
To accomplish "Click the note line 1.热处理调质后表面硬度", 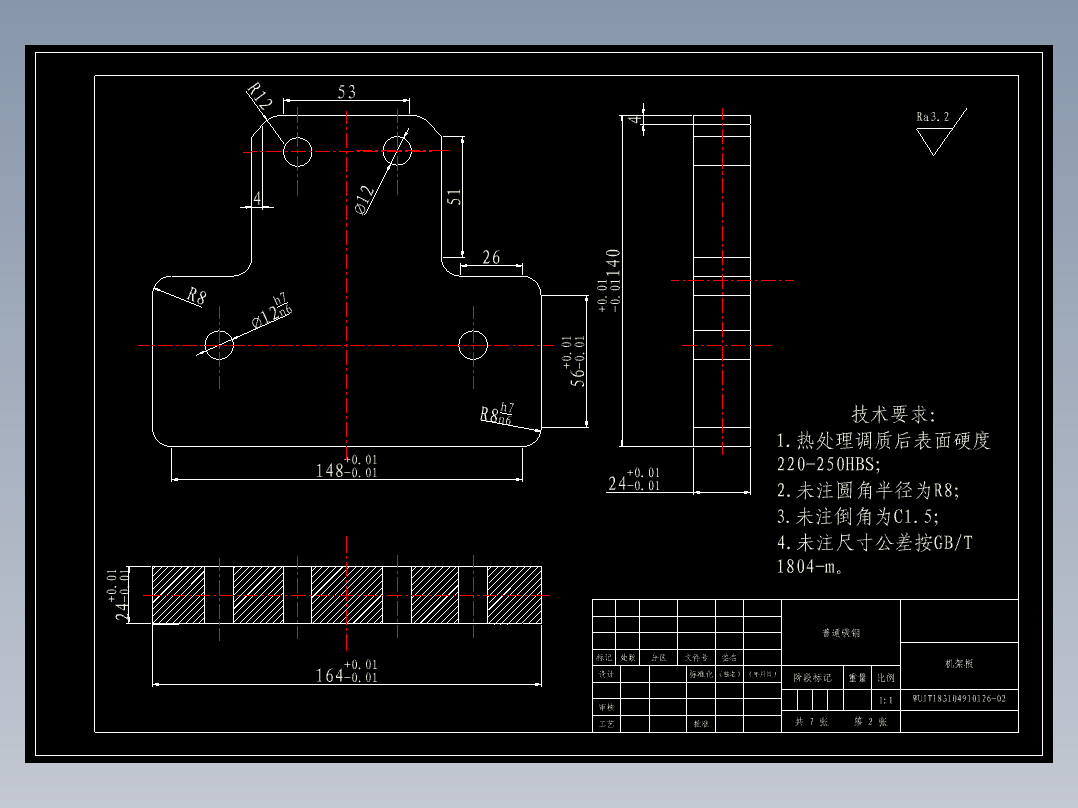I will pos(883,441).
